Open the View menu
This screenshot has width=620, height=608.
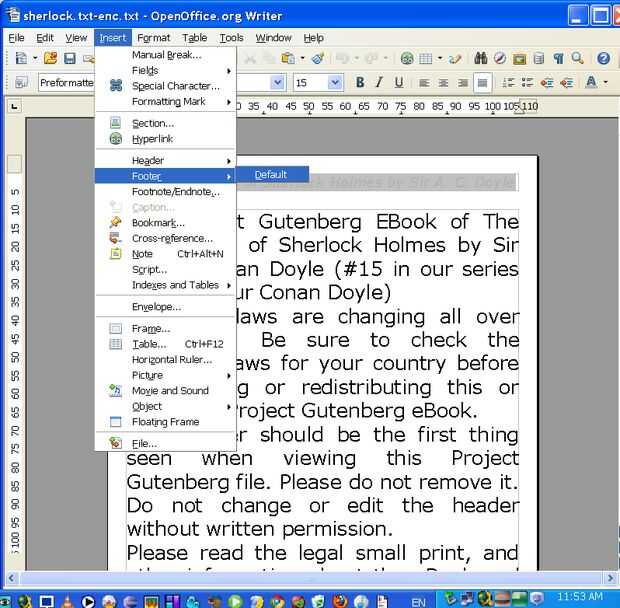[x=76, y=38]
